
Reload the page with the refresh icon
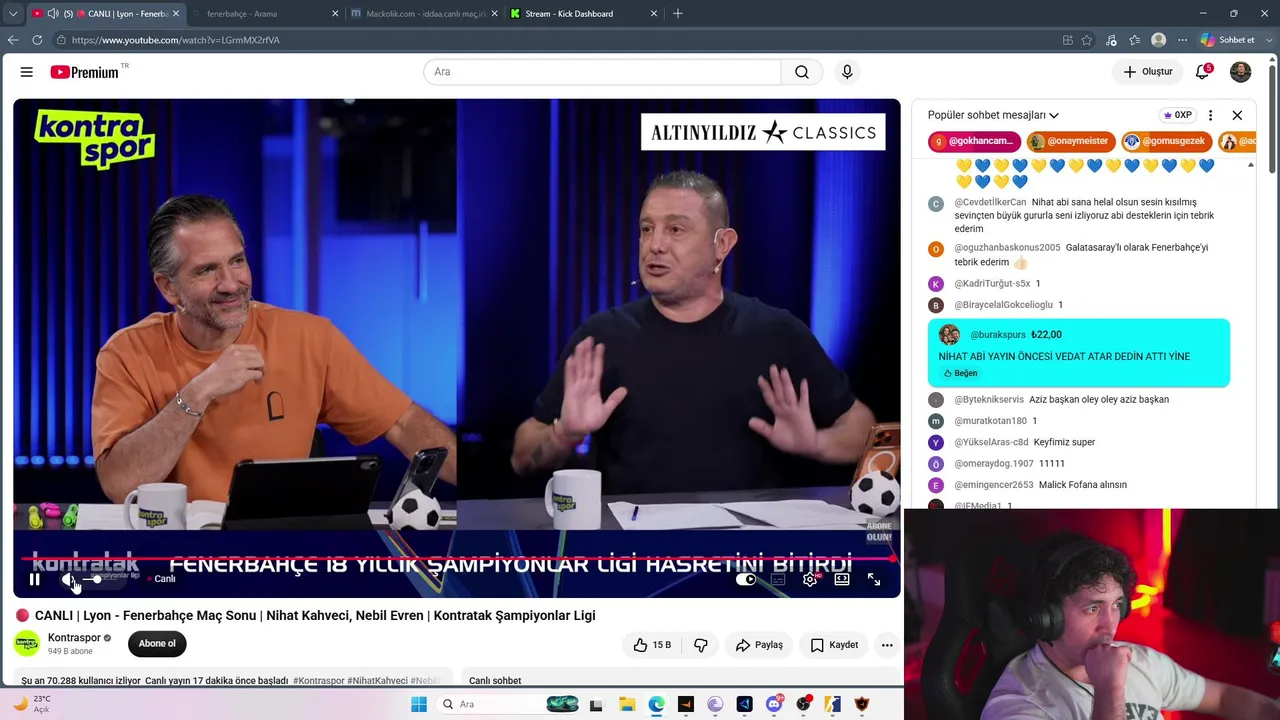[37, 40]
